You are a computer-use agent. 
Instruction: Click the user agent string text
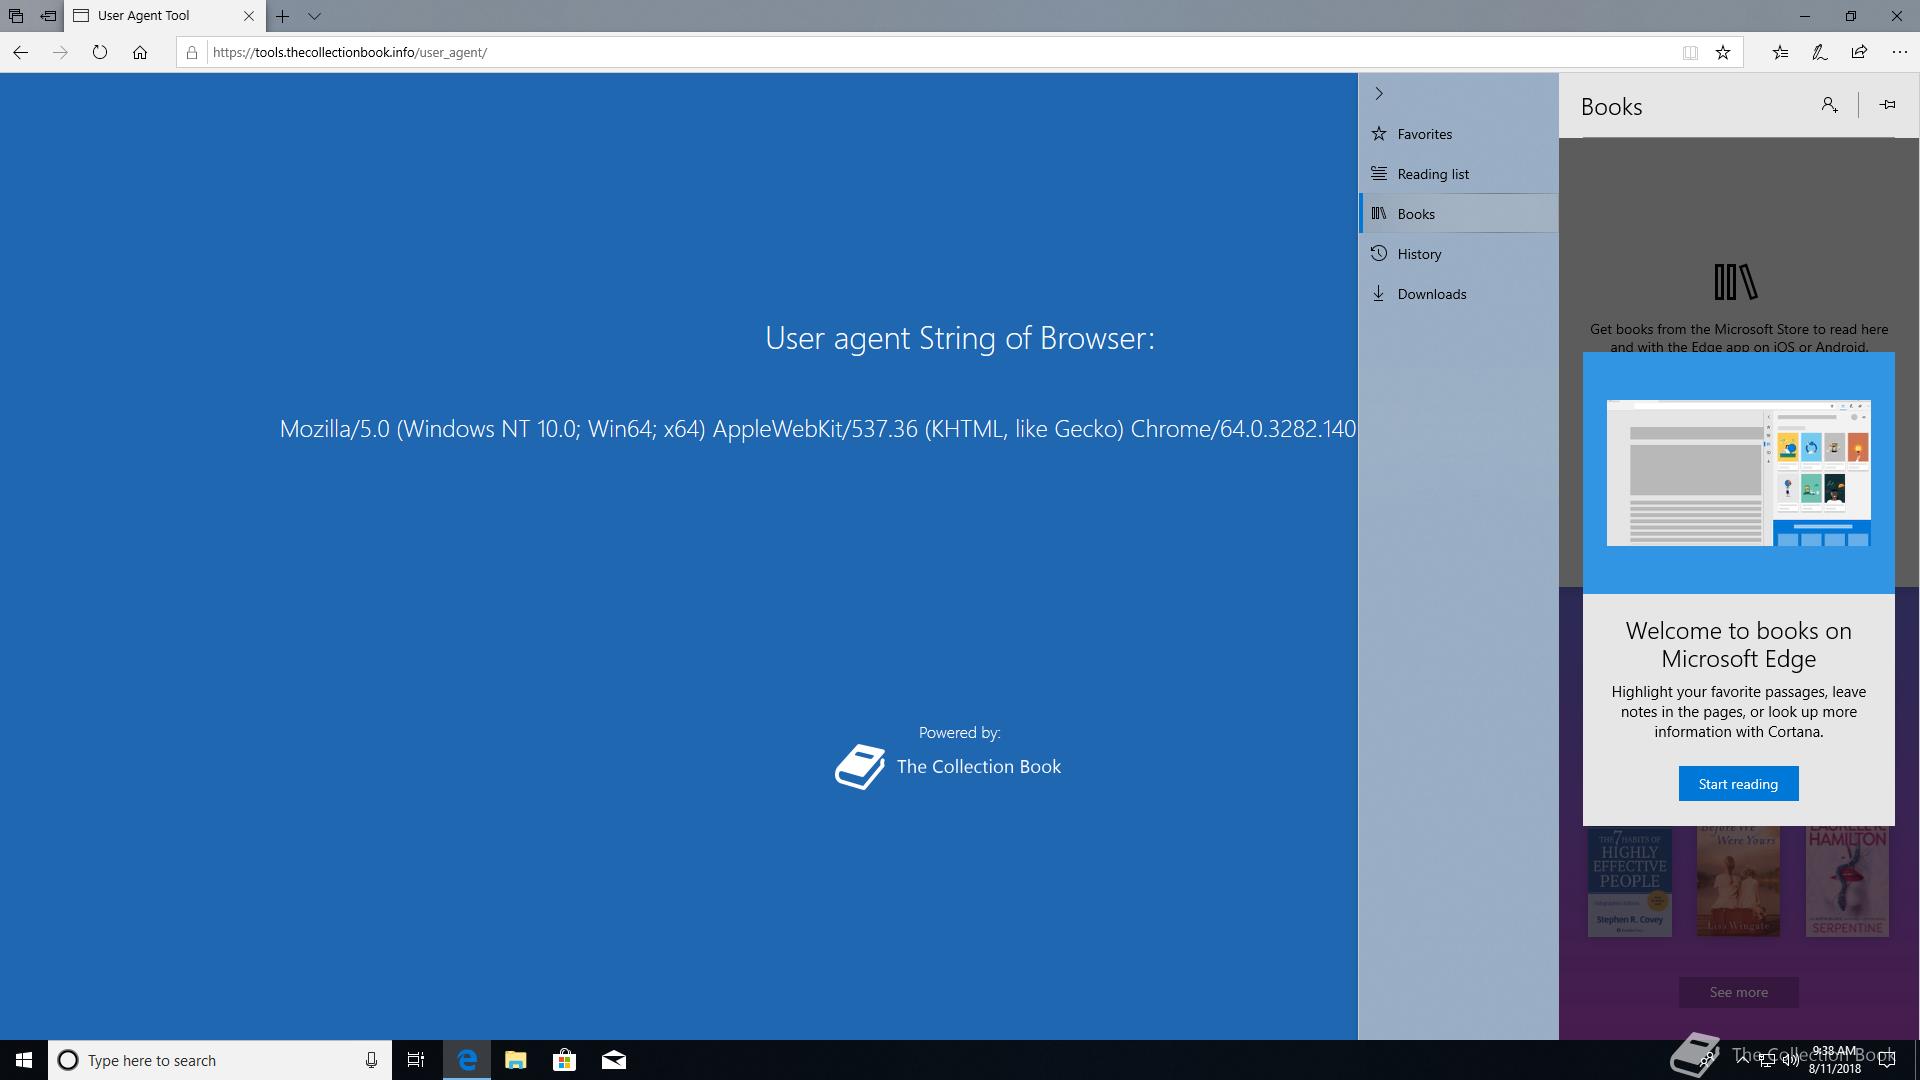click(818, 429)
